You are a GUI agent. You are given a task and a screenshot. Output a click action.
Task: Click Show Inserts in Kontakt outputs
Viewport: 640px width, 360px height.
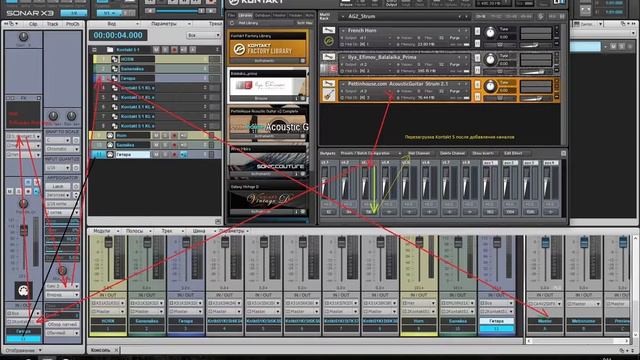(x=483, y=153)
